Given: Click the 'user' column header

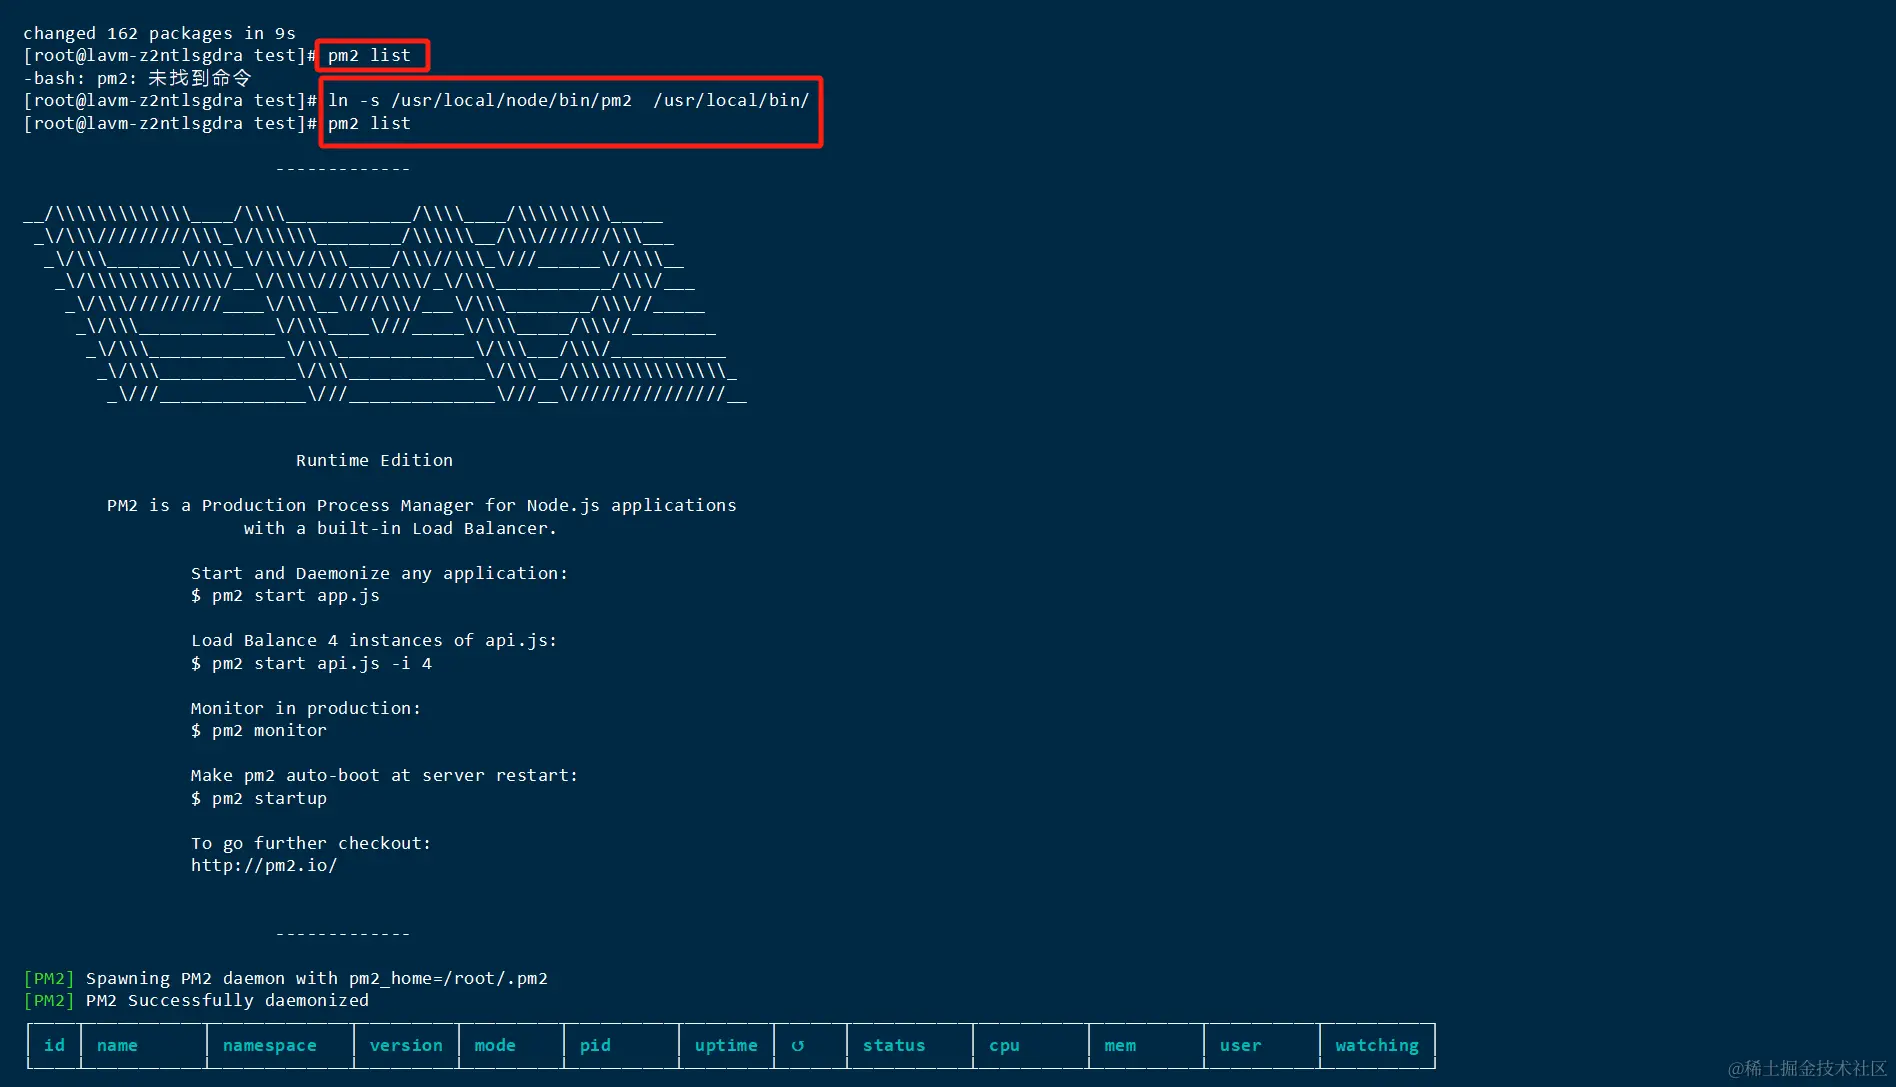Looking at the screenshot, I should click(1240, 1045).
